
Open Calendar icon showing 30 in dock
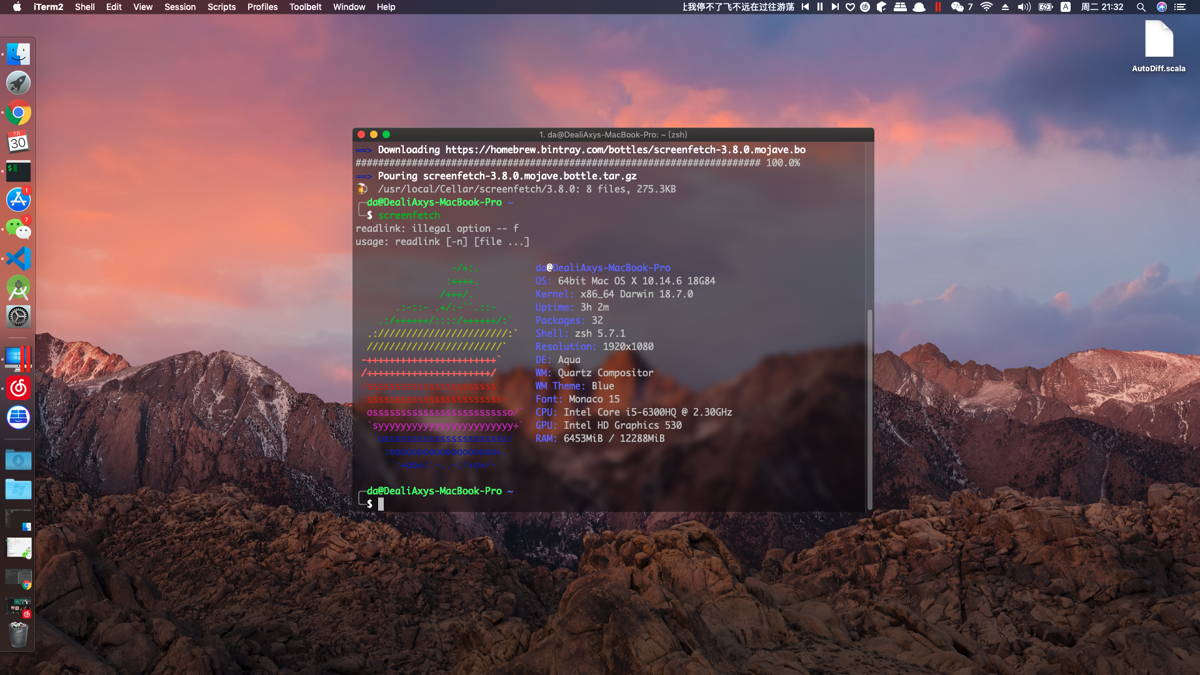(18, 142)
